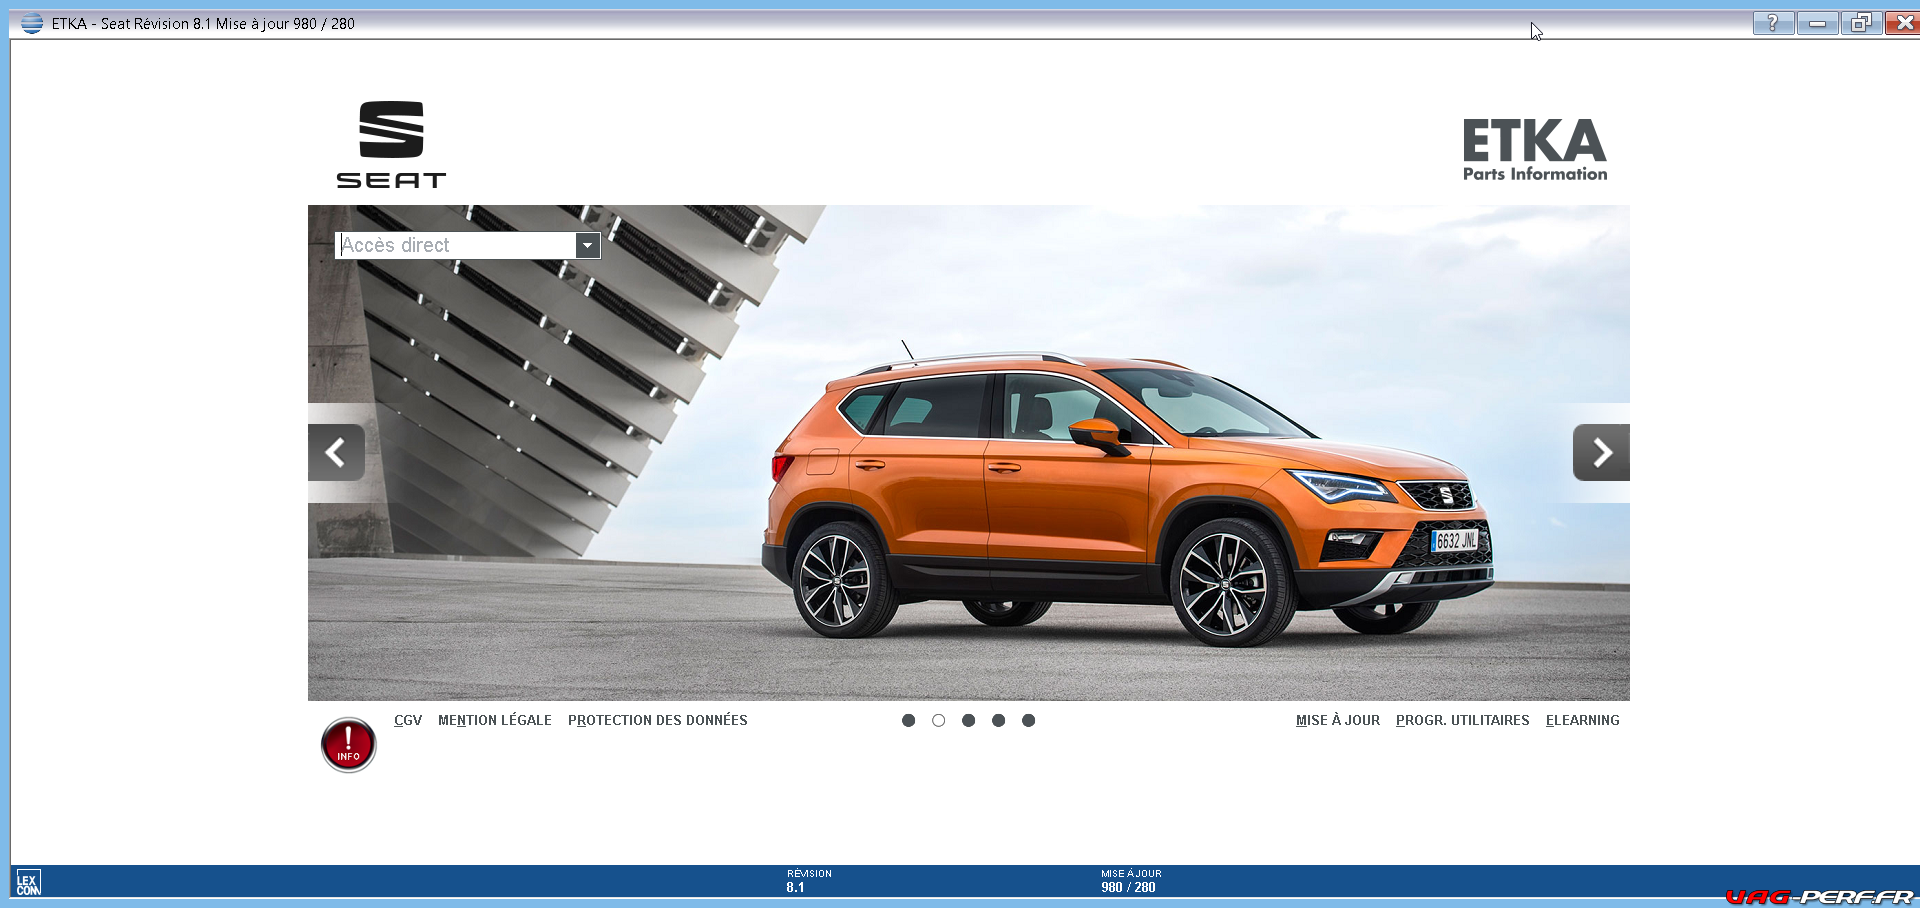
Task: Open the MISE À JOUR link
Action: [1338, 720]
